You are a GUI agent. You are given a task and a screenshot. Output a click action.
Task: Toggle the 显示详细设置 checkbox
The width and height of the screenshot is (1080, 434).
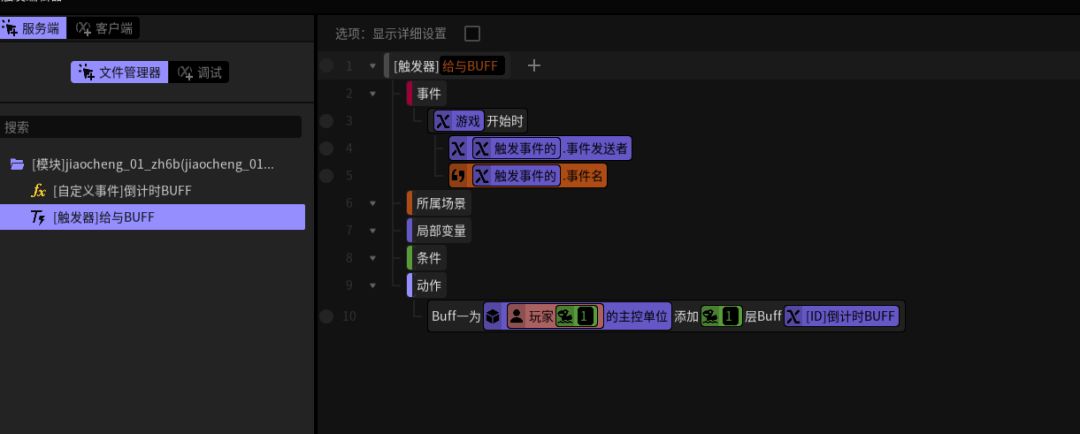tap(472, 33)
